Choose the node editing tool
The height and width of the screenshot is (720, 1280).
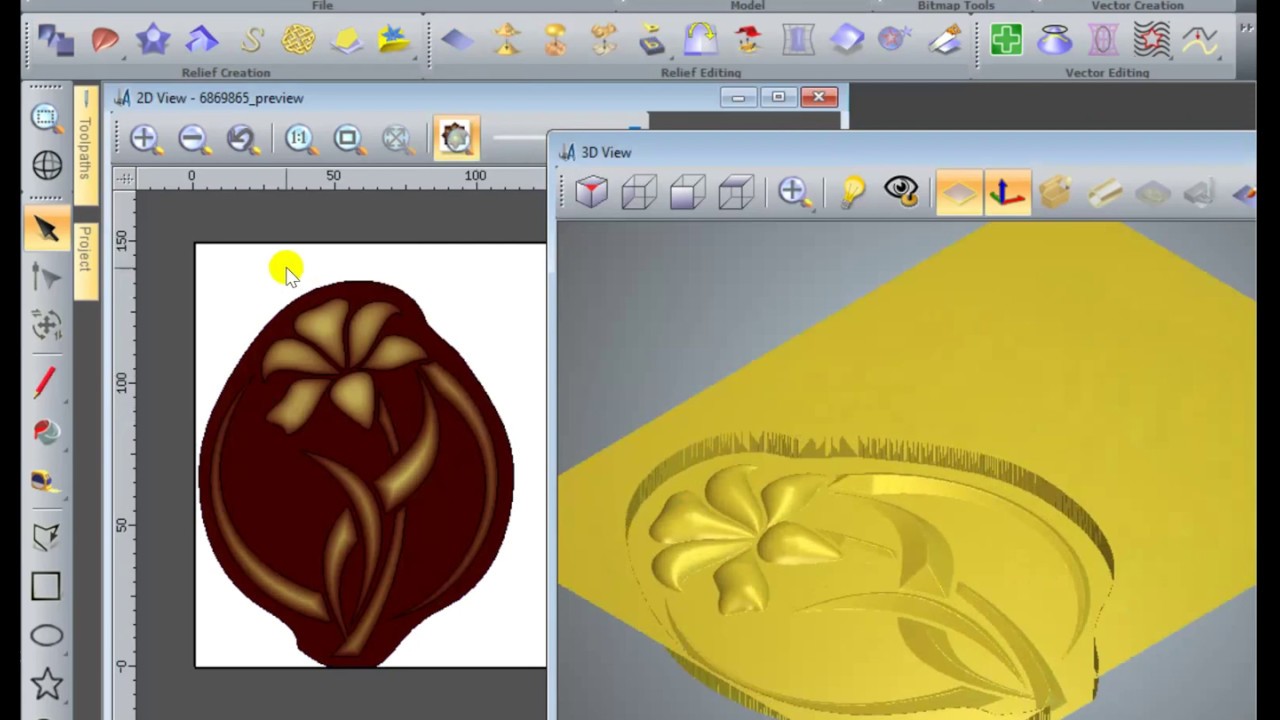click(x=46, y=277)
